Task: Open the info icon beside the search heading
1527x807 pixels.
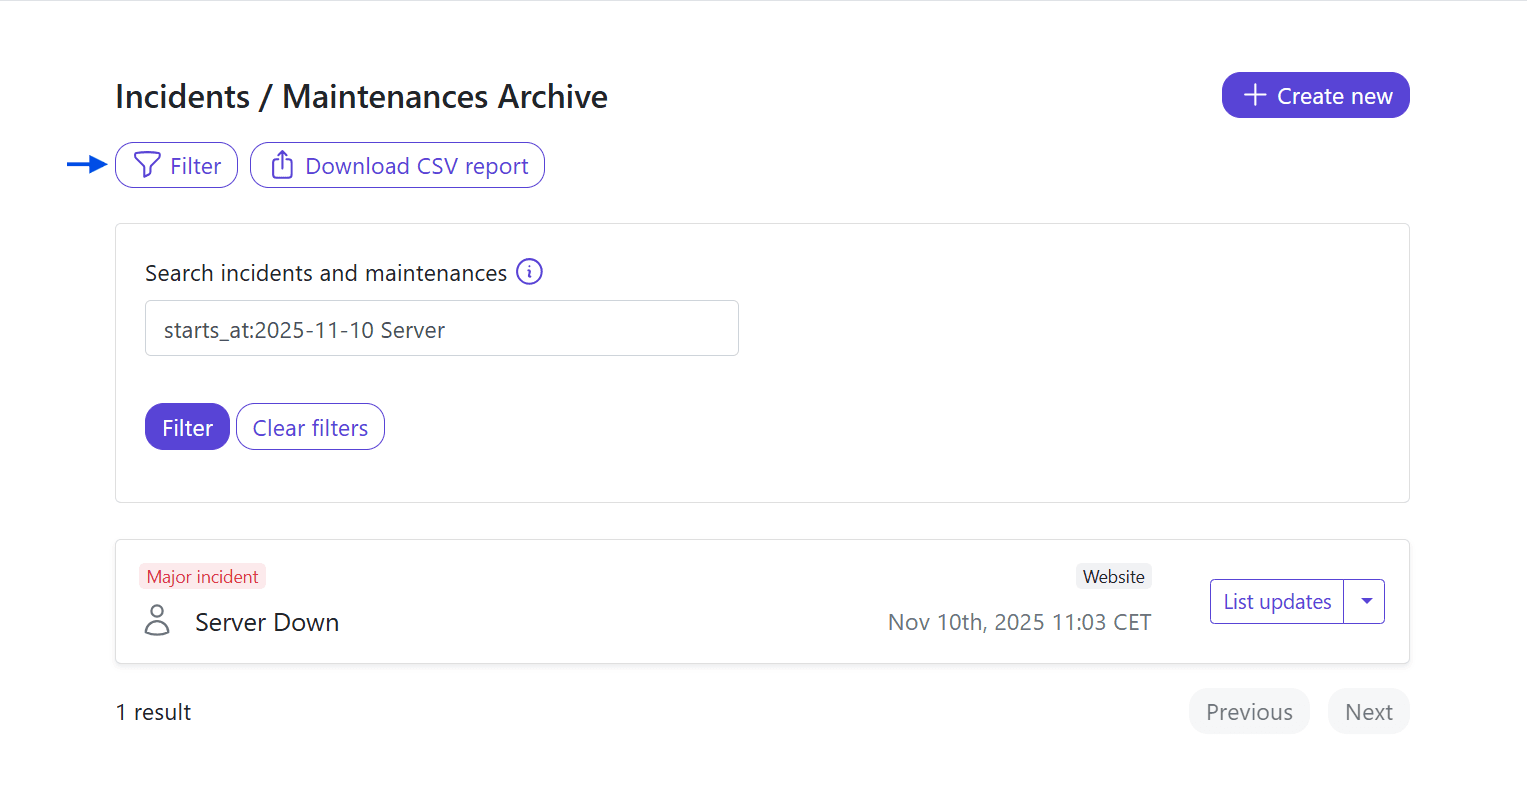Action: [529, 271]
